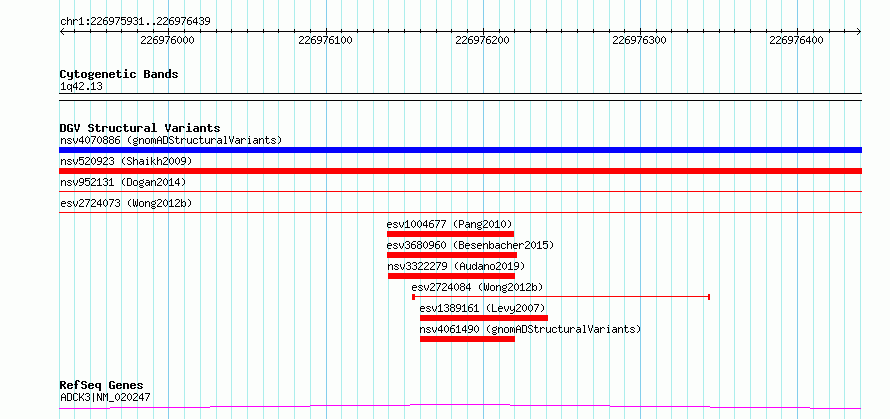Screen dimensions: 890x419
Task: Click the red bar under esv3680960
Action: click(452, 255)
